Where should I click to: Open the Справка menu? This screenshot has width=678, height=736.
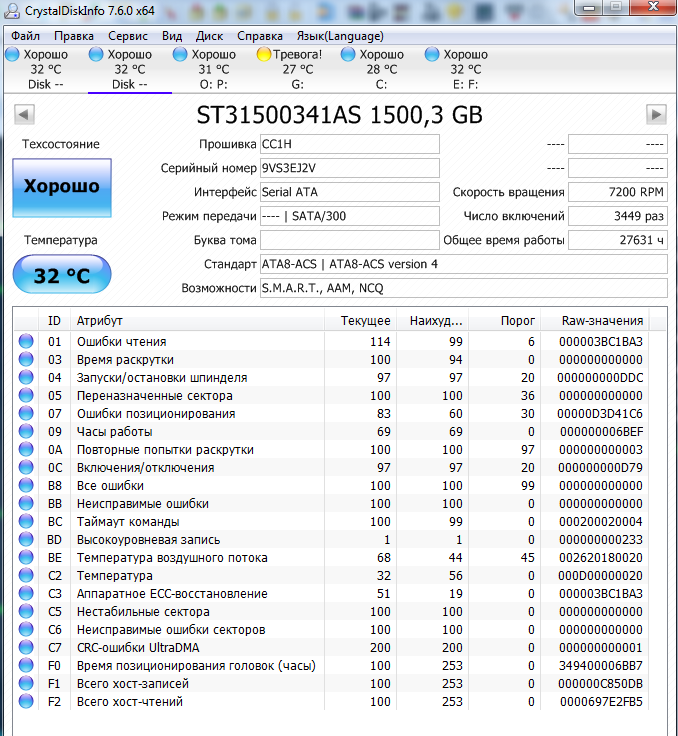click(260, 36)
